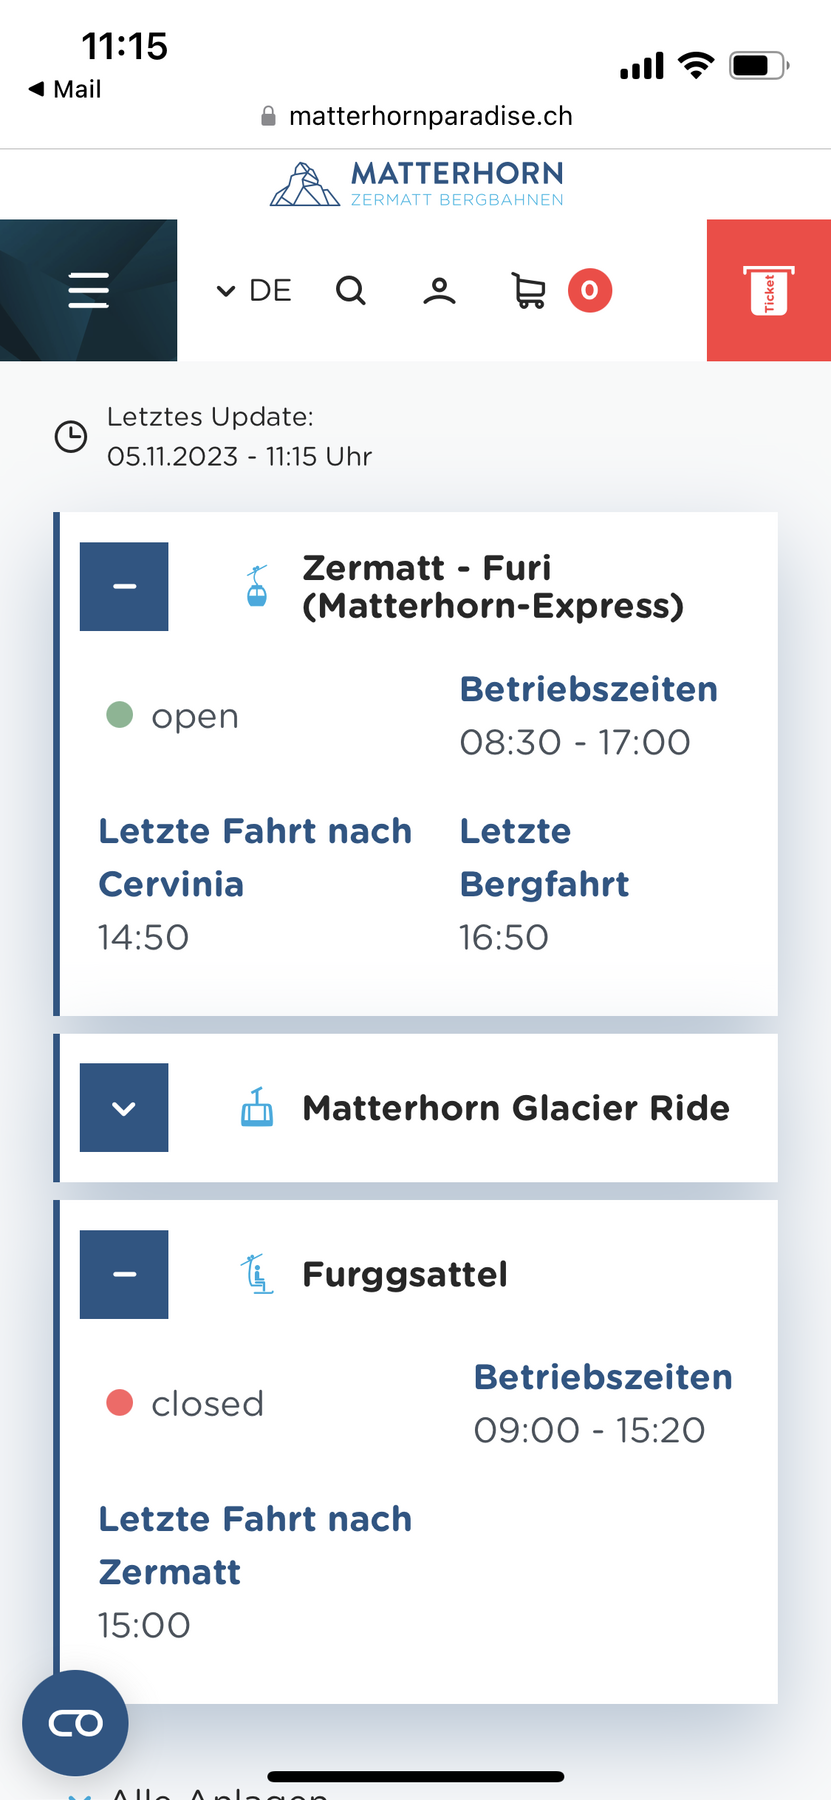Open the shopping cart icon

coord(529,291)
